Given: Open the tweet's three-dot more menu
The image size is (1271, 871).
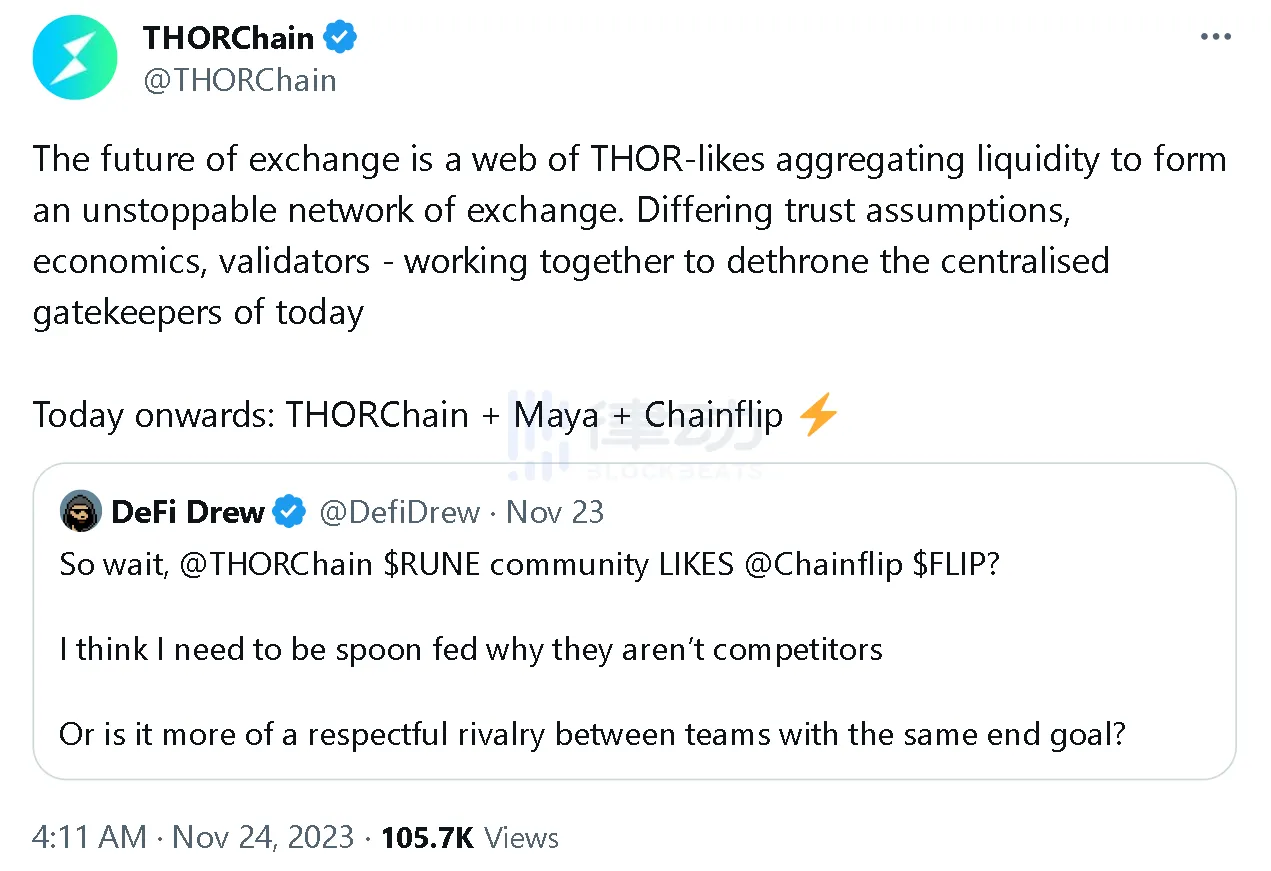Looking at the screenshot, I should pos(1215,37).
